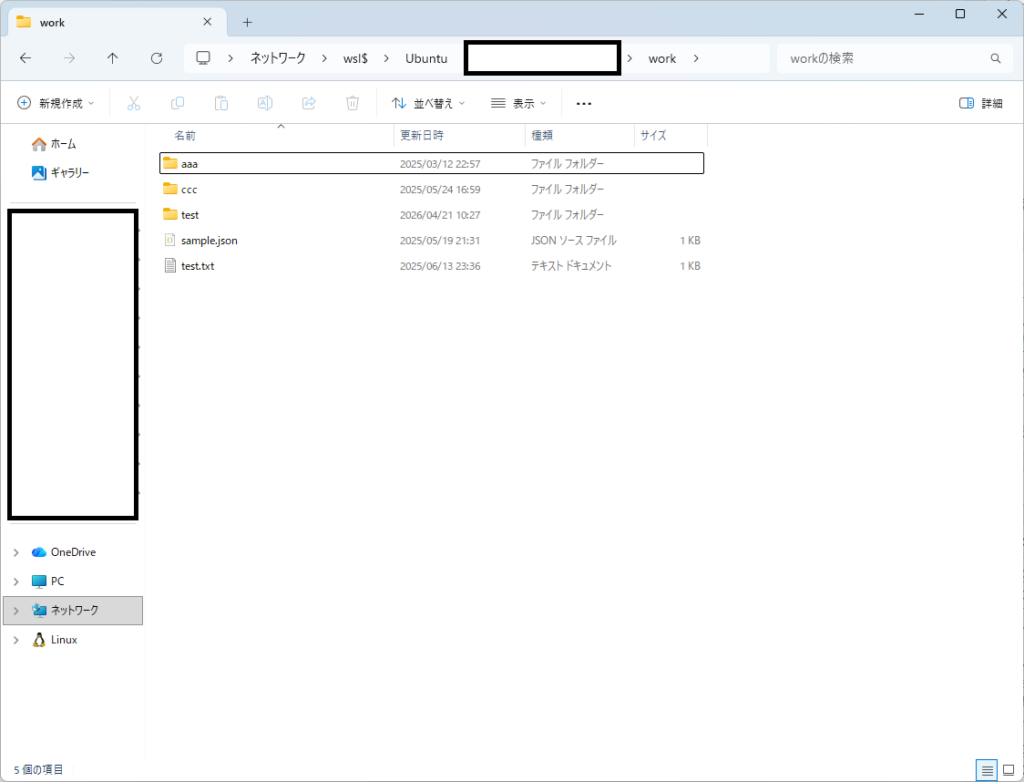Click the Paste icon in the toolbar
This screenshot has width=1024, height=782.
coord(221,103)
